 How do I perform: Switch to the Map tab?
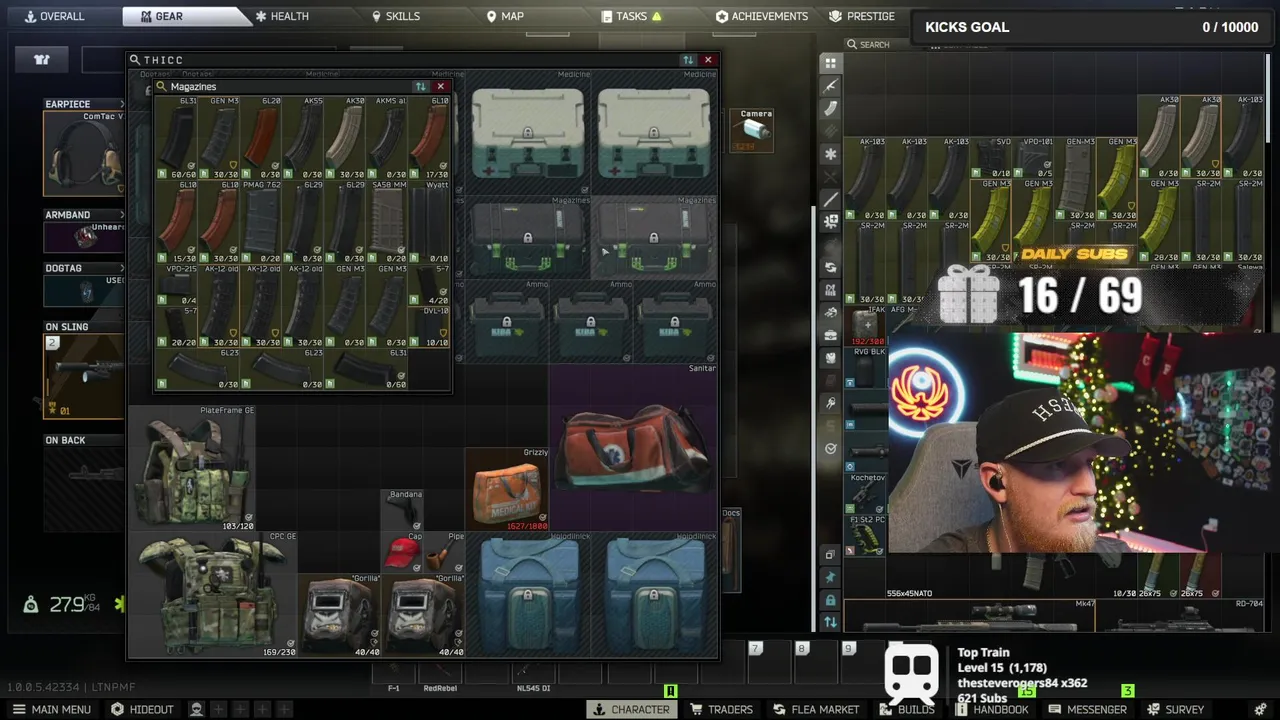[505, 16]
